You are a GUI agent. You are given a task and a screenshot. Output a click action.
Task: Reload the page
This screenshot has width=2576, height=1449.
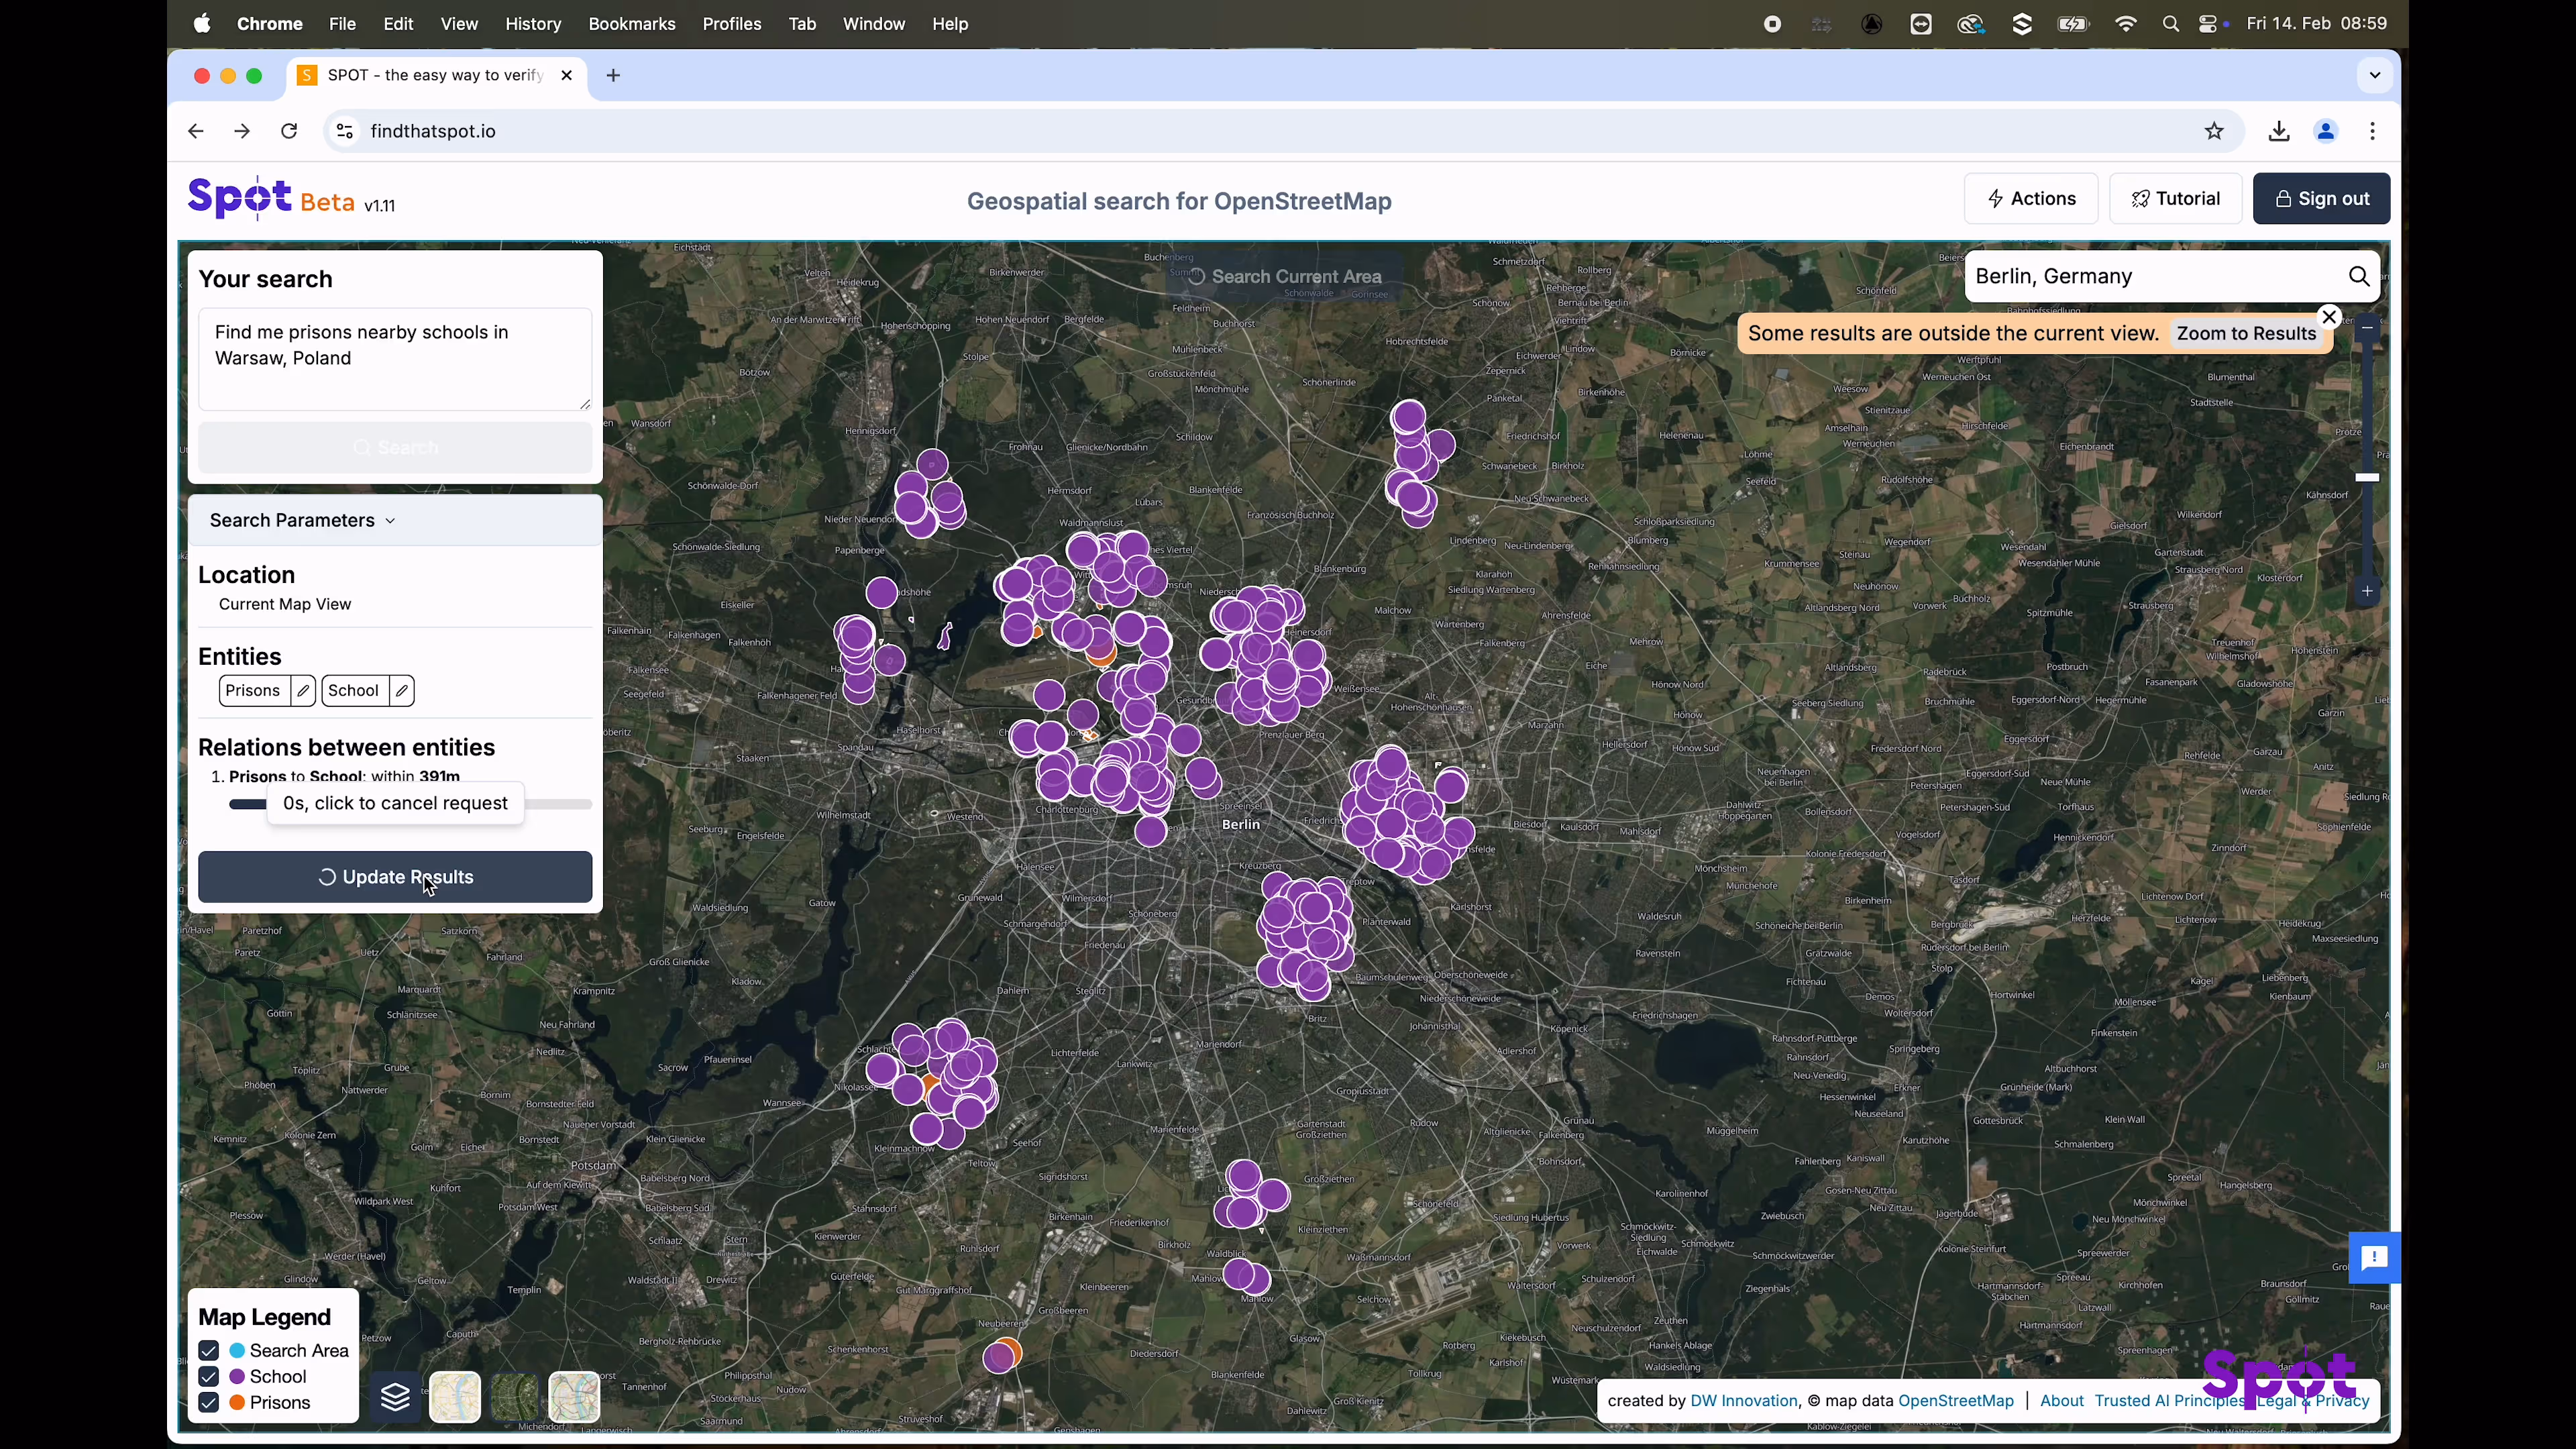pos(289,131)
